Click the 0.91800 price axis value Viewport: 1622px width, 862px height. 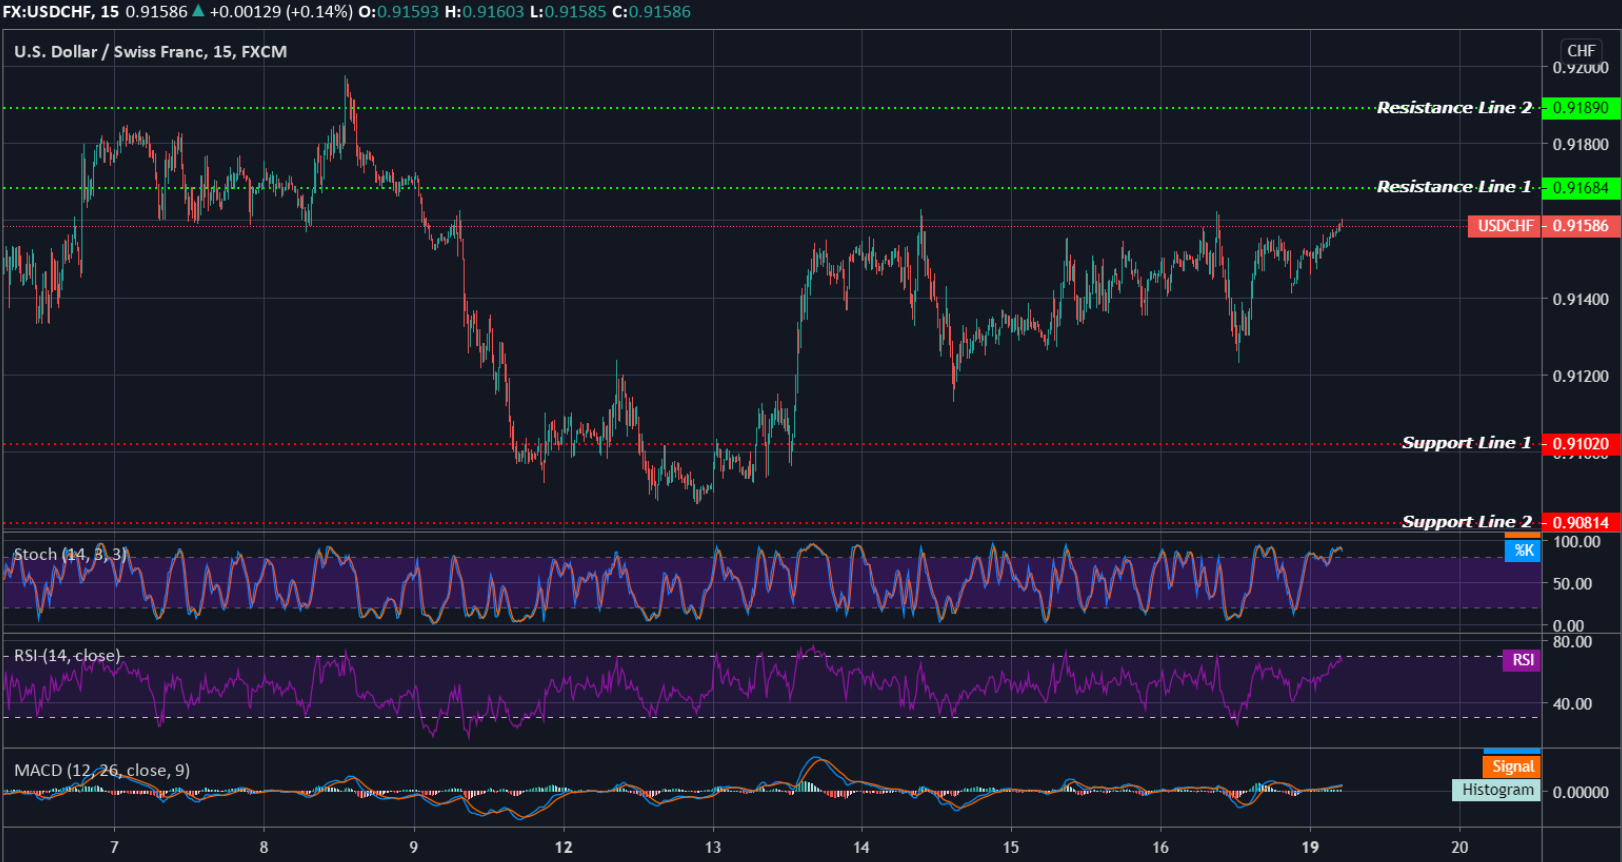click(1581, 145)
